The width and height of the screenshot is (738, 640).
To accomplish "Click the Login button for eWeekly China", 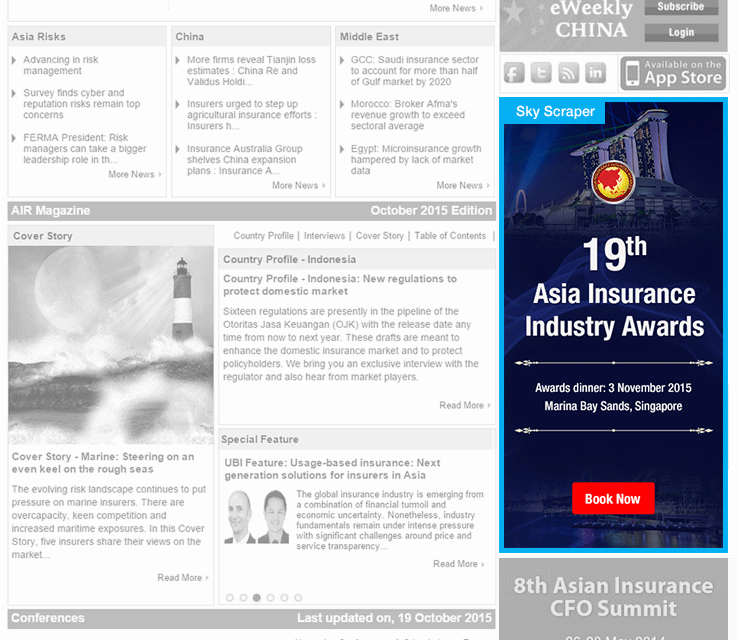I will pyautogui.click(x=681, y=32).
